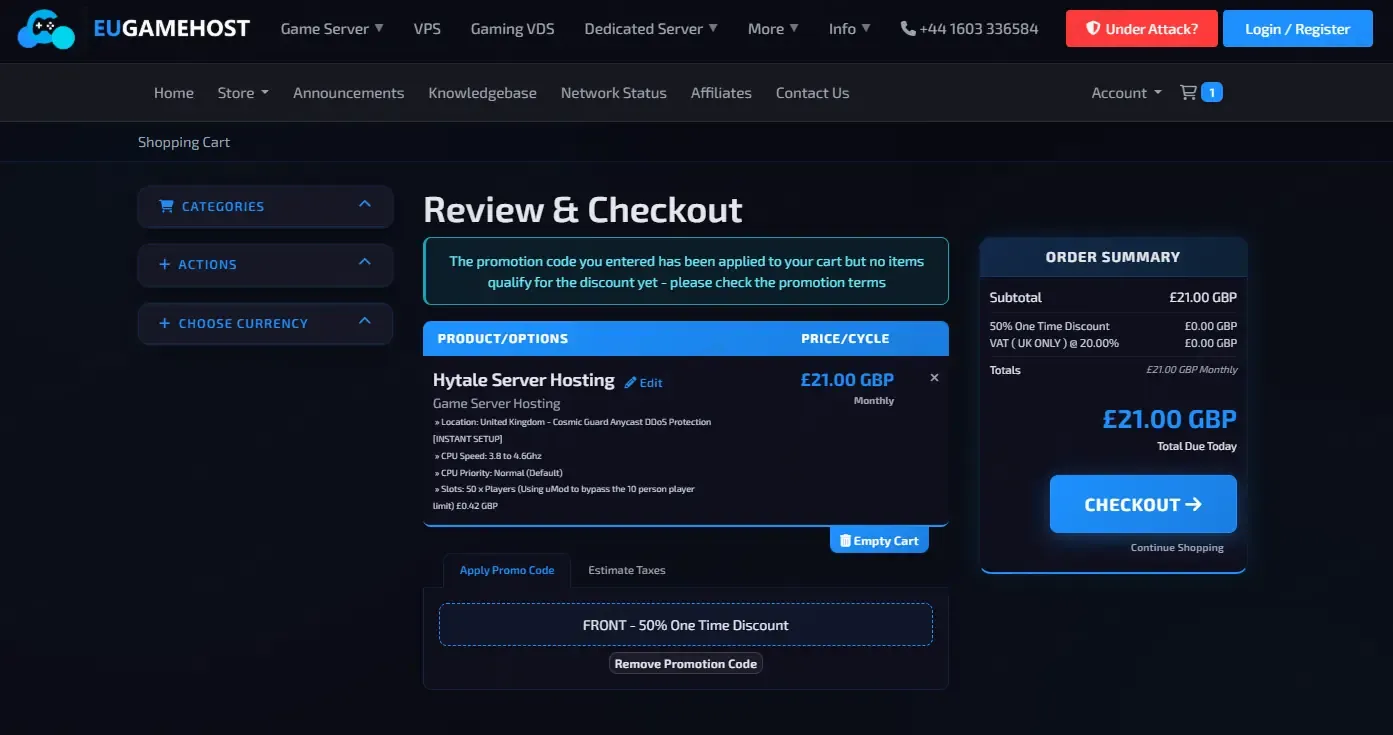Click the cart icon beside Categories

[166, 206]
